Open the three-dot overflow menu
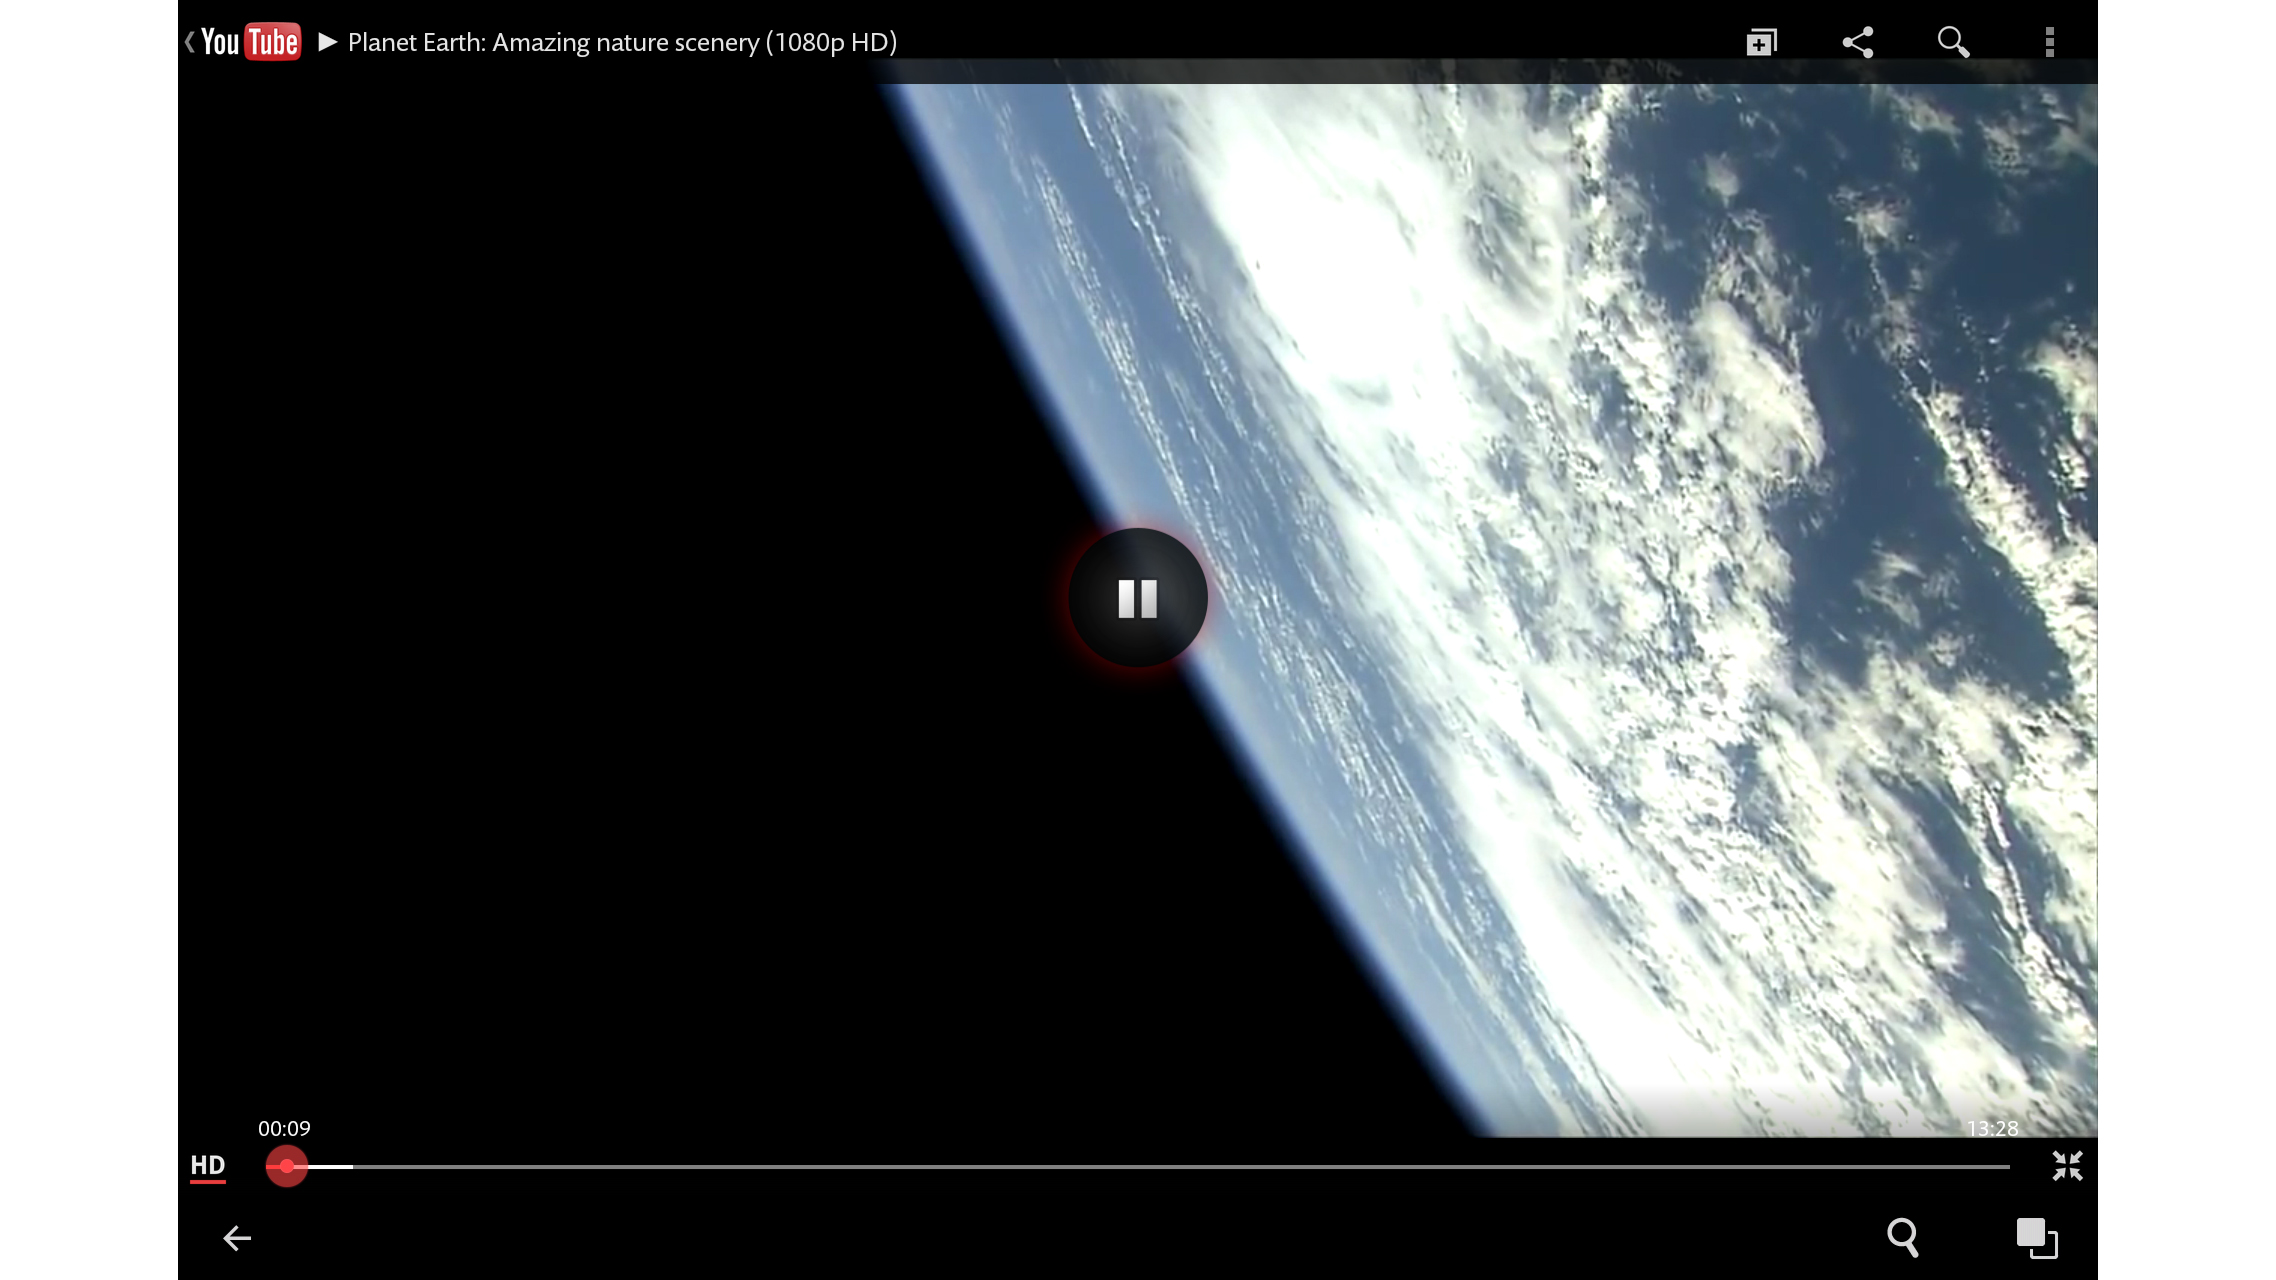This screenshot has width=2276, height=1280. (x=2049, y=42)
